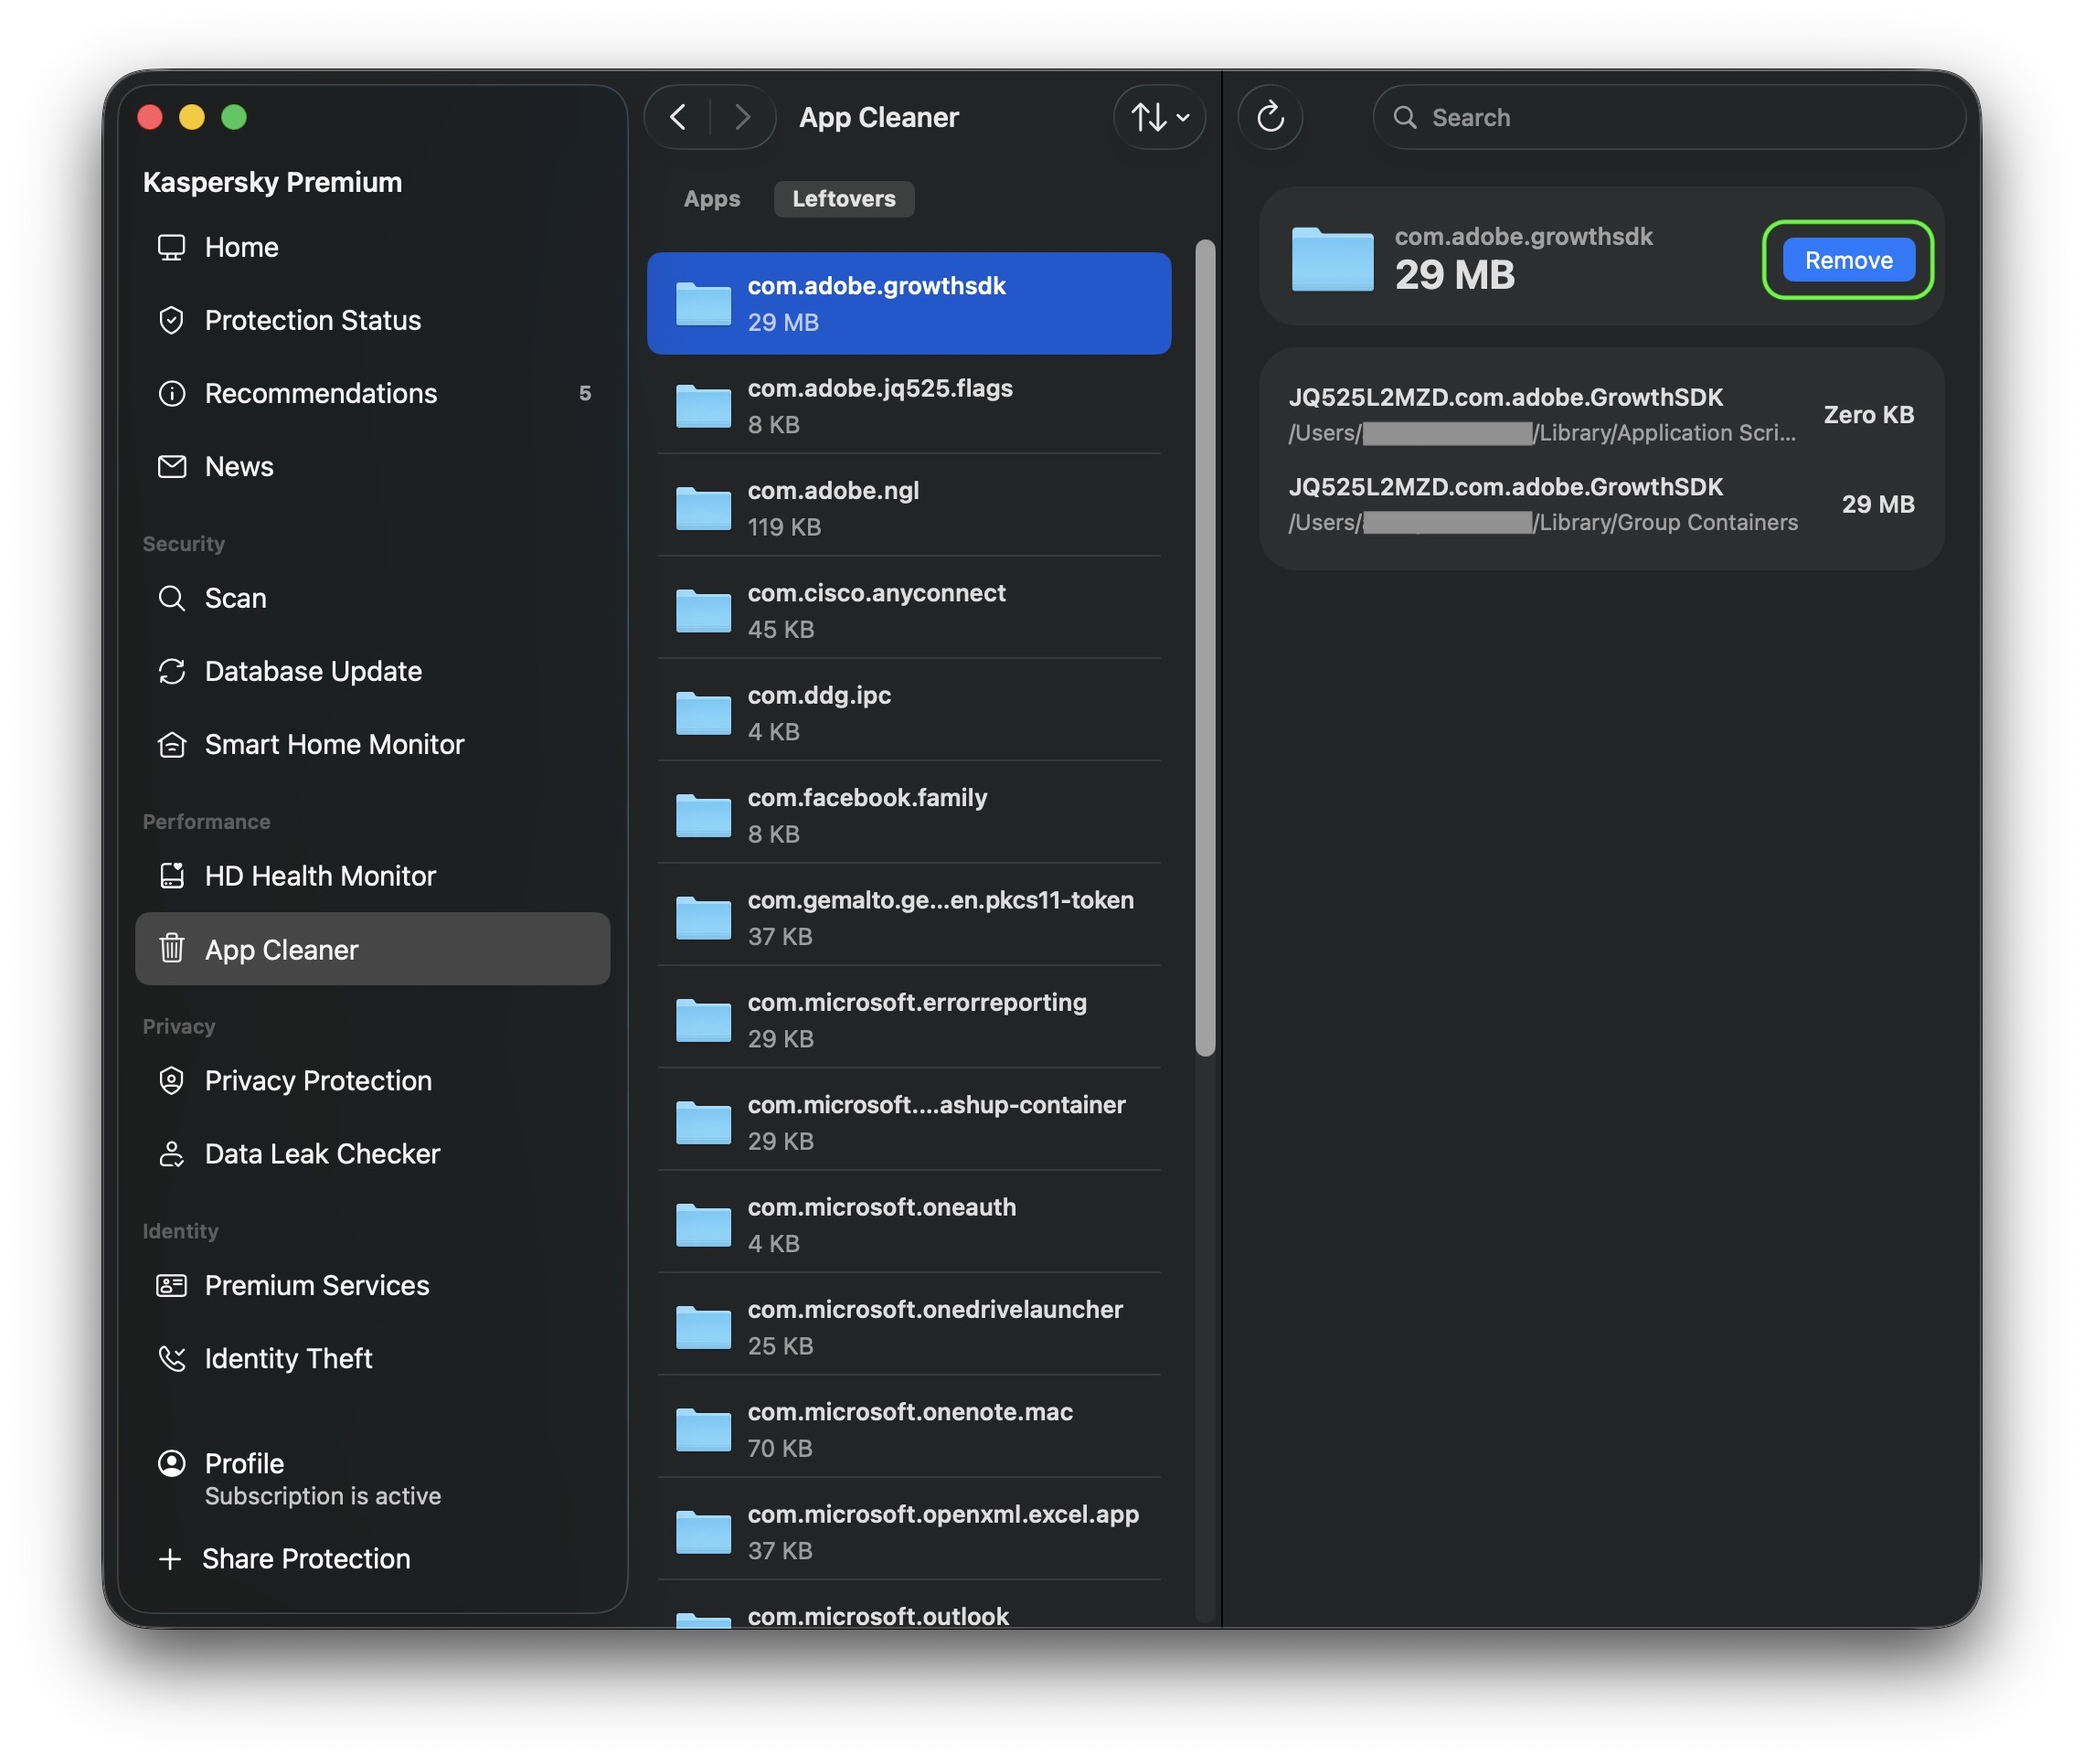Click the com.facebook.family folder icon
This screenshot has height=1764, width=2084.
703,815
